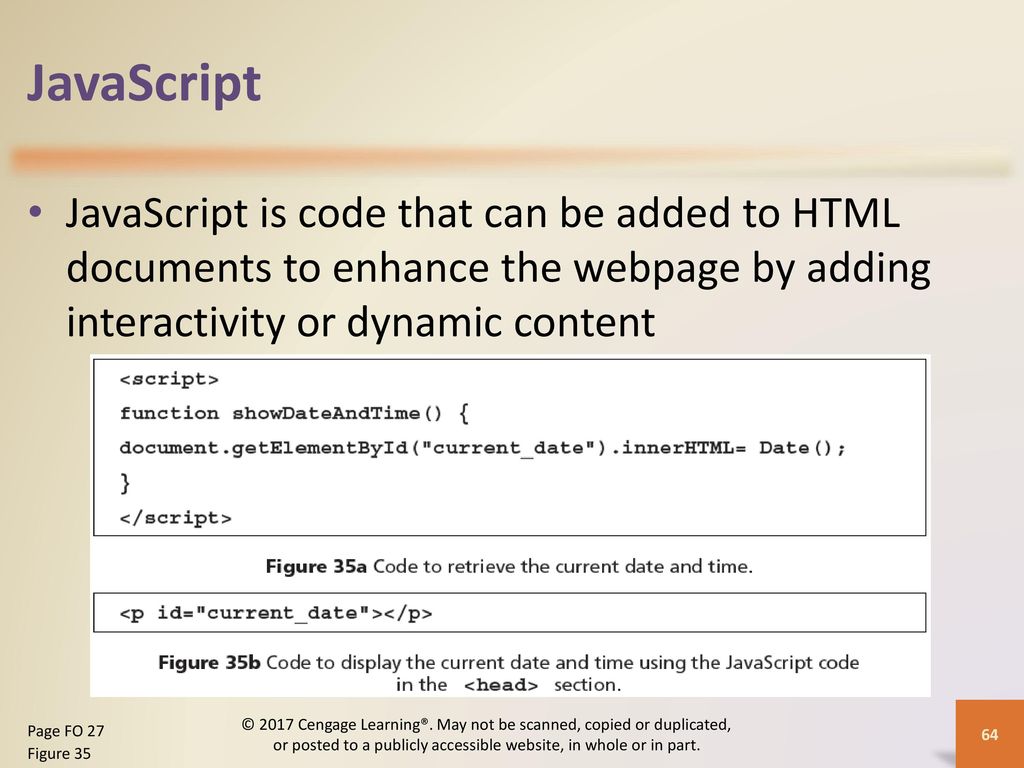Click the opening <script> tag line
Screen dimensions: 1024x768
pyautogui.click(x=169, y=379)
